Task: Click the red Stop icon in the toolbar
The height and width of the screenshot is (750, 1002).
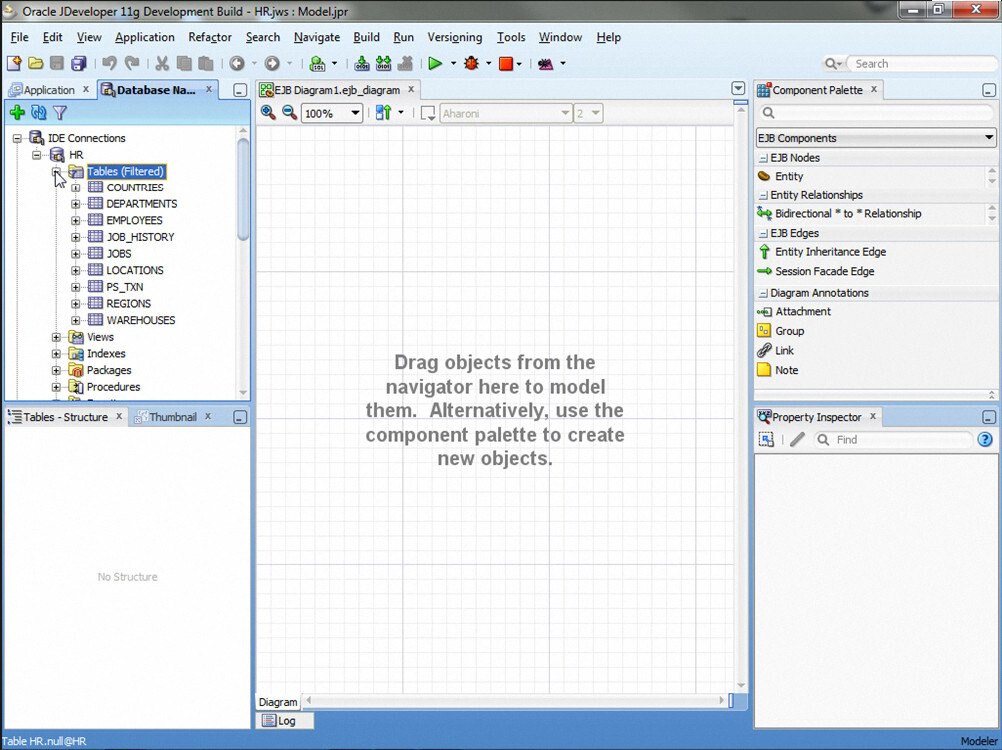Action: [504, 63]
